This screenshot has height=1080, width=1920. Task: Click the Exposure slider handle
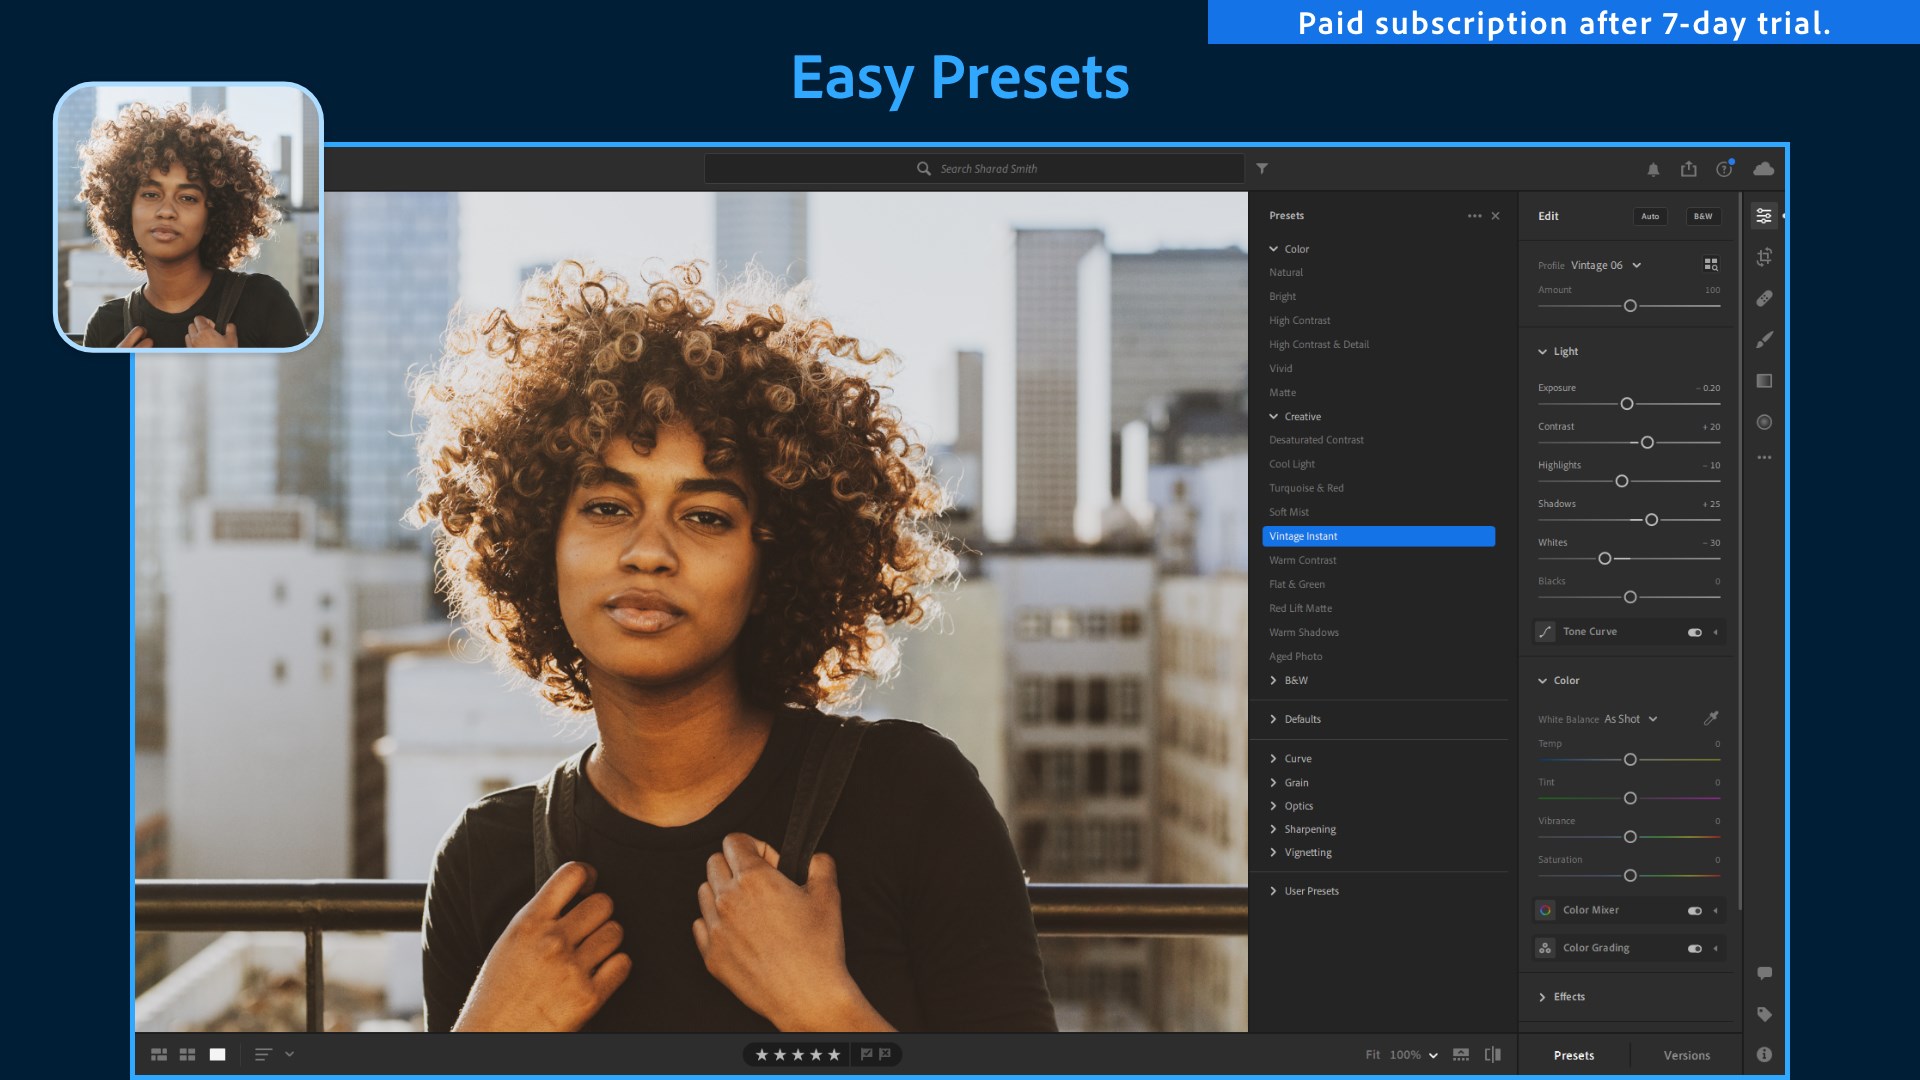(1627, 404)
